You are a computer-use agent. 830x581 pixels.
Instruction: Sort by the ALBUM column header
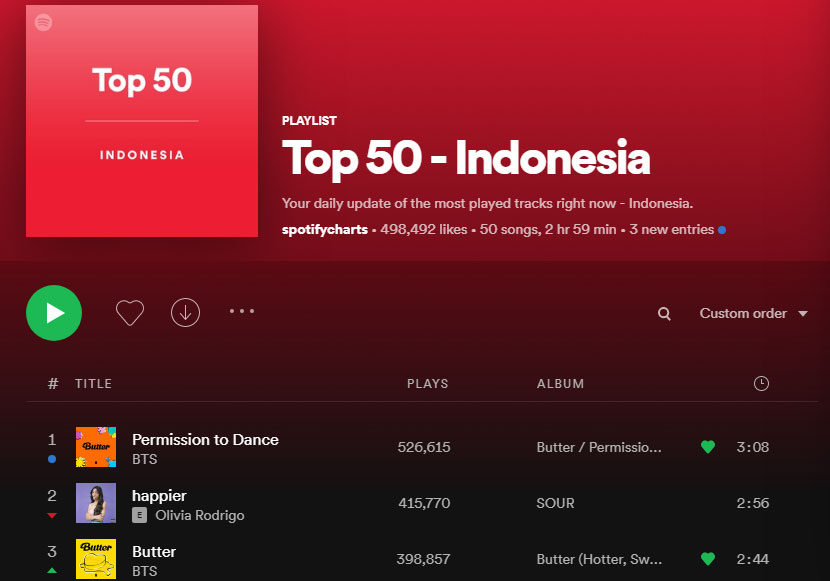561,384
